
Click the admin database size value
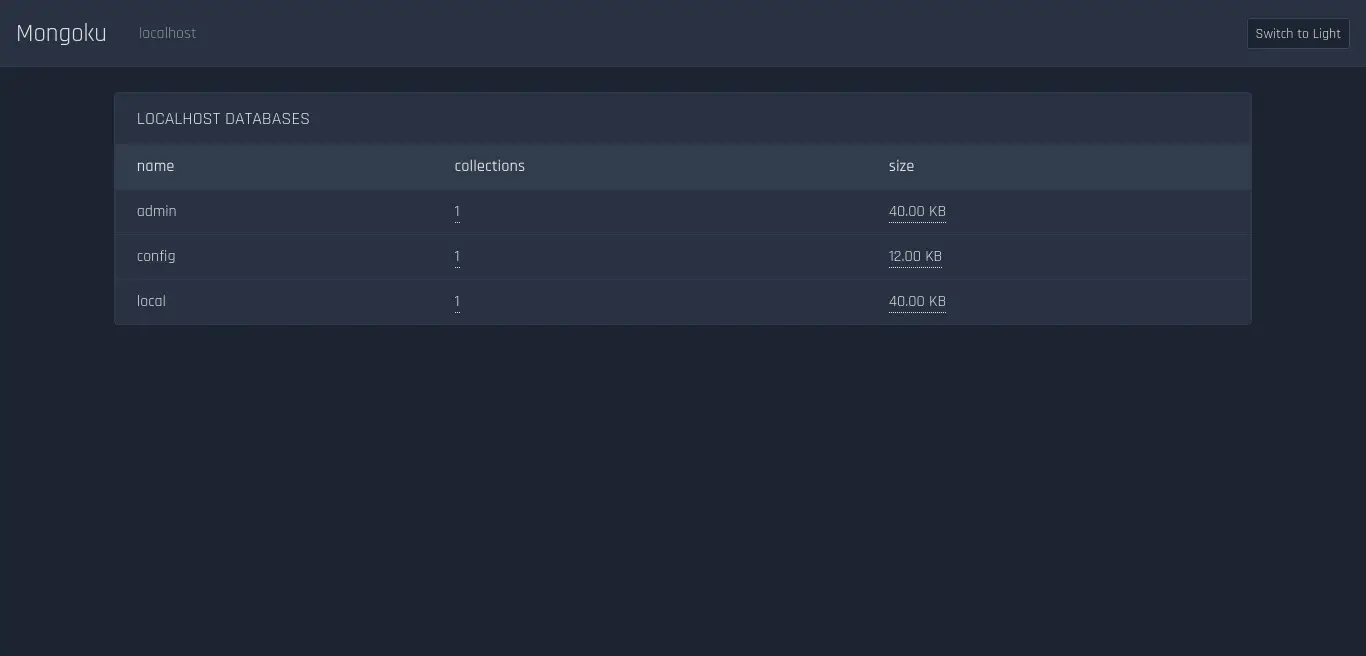click(x=917, y=211)
